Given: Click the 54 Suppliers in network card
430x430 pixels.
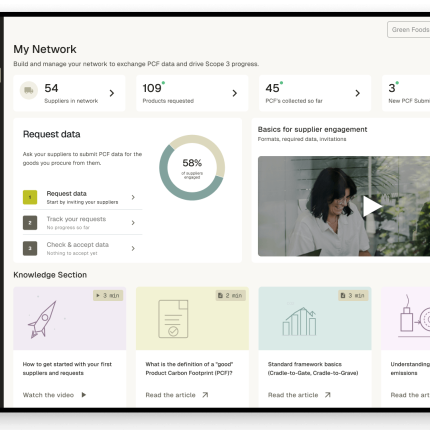Looking at the screenshot, I should click(x=69, y=93).
